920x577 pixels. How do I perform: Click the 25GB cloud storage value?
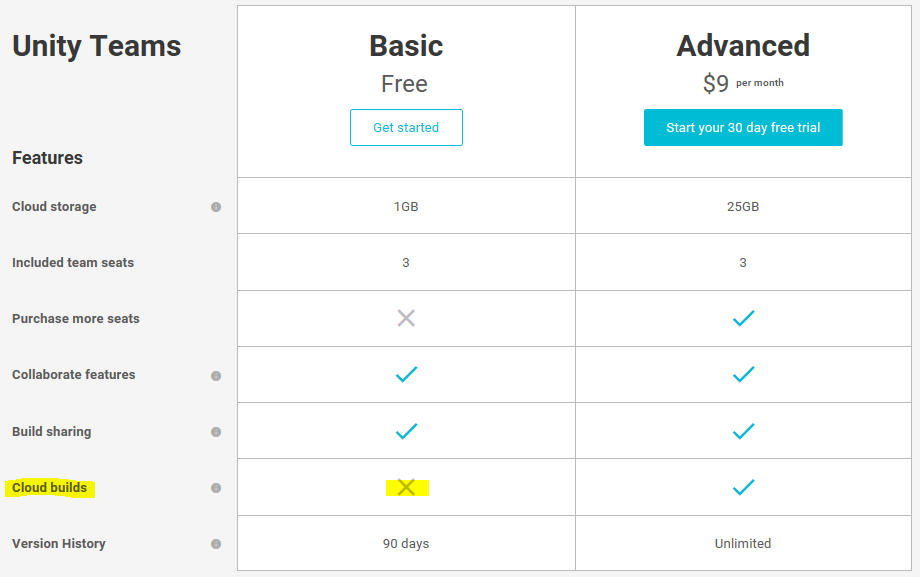pyautogui.click(x=743, y=207)
